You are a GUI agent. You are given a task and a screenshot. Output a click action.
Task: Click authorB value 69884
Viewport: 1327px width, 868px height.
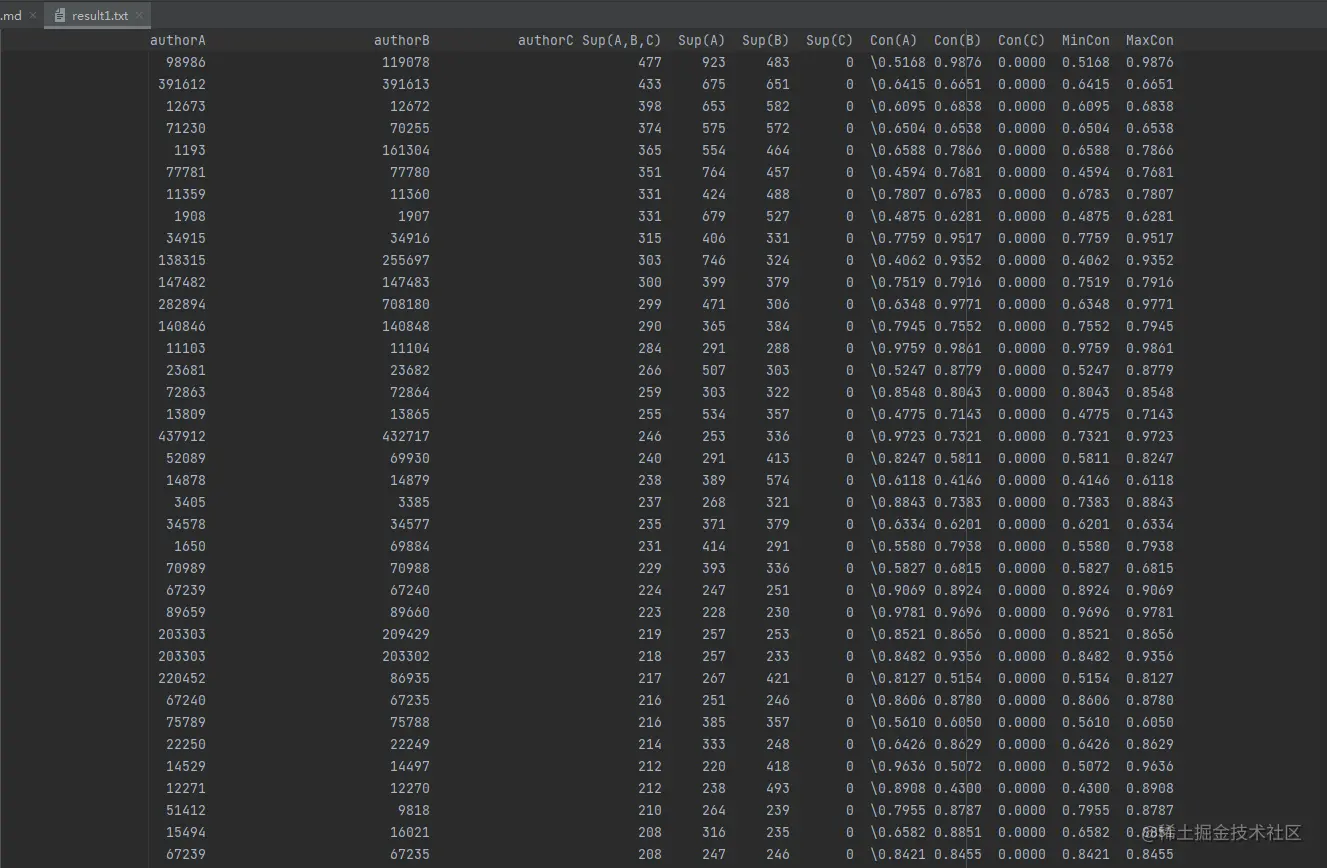pyautogui.click(x=410, y=546)
